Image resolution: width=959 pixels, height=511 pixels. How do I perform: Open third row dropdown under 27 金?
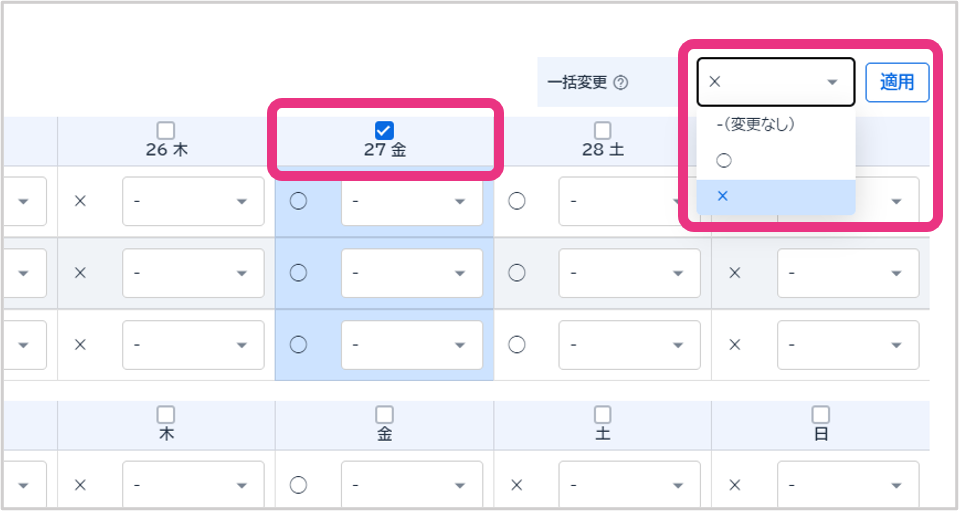click(411, 344)
